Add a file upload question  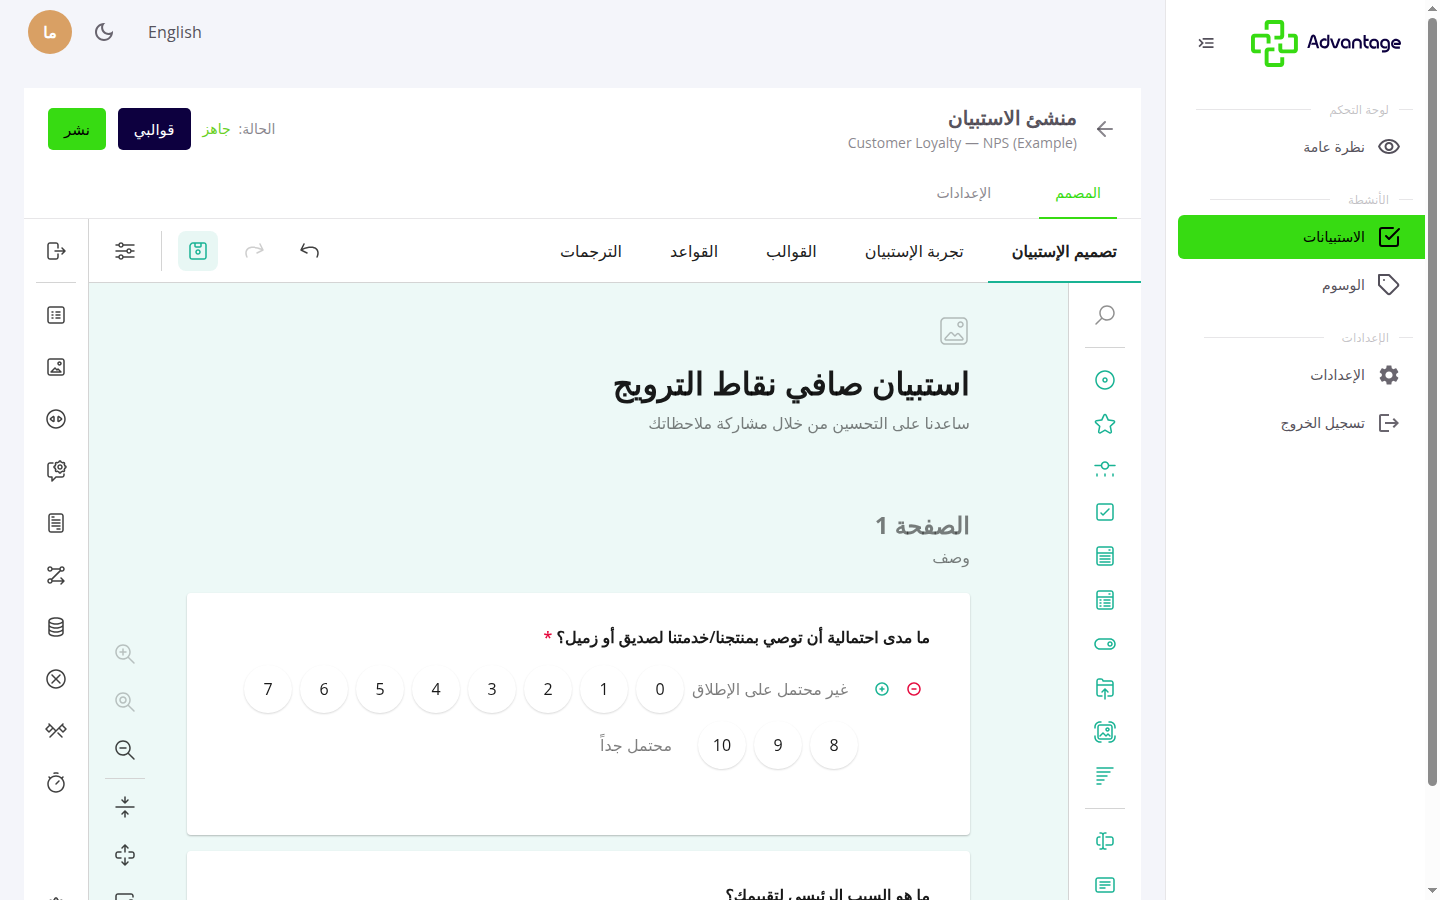tap(1105, 688)
